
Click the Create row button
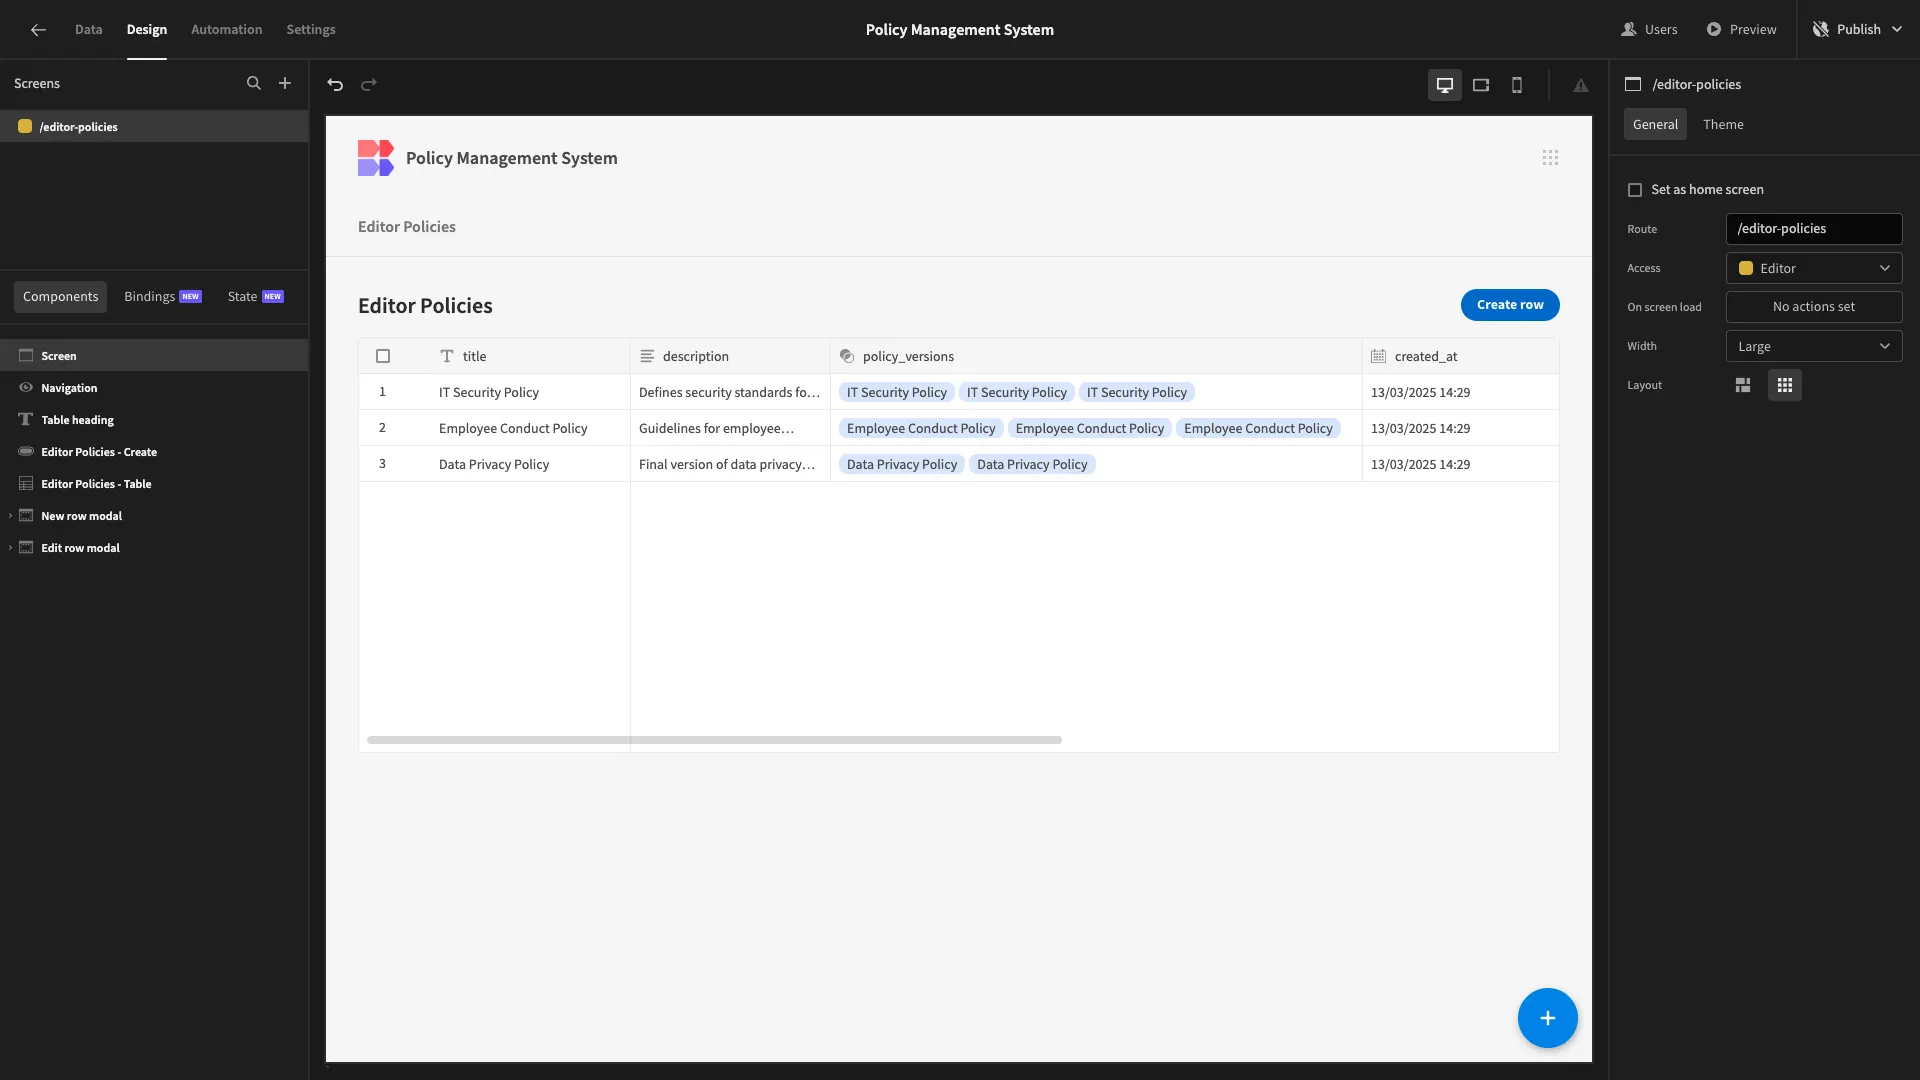[1510, 305]
